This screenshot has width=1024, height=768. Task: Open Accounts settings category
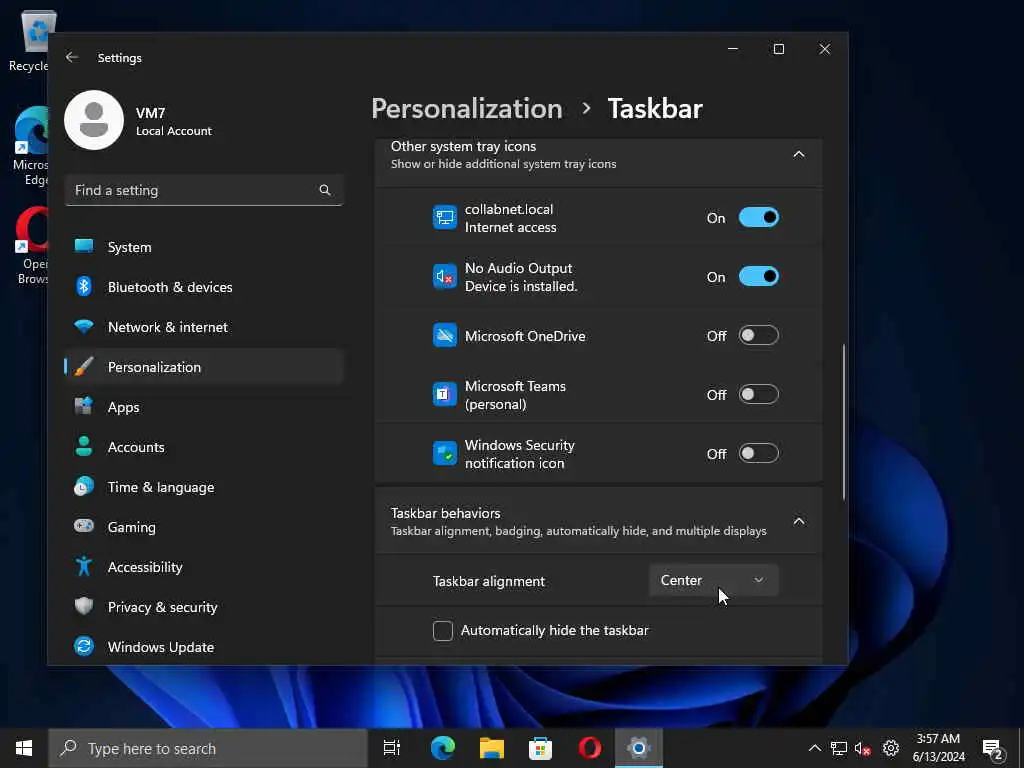click(204, 447)
